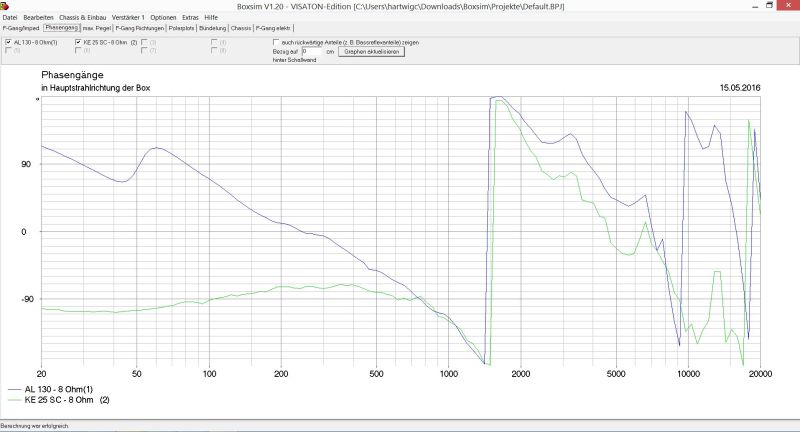
Task: Open the Verstärker 1 menu
Action: tap(128, 18)
